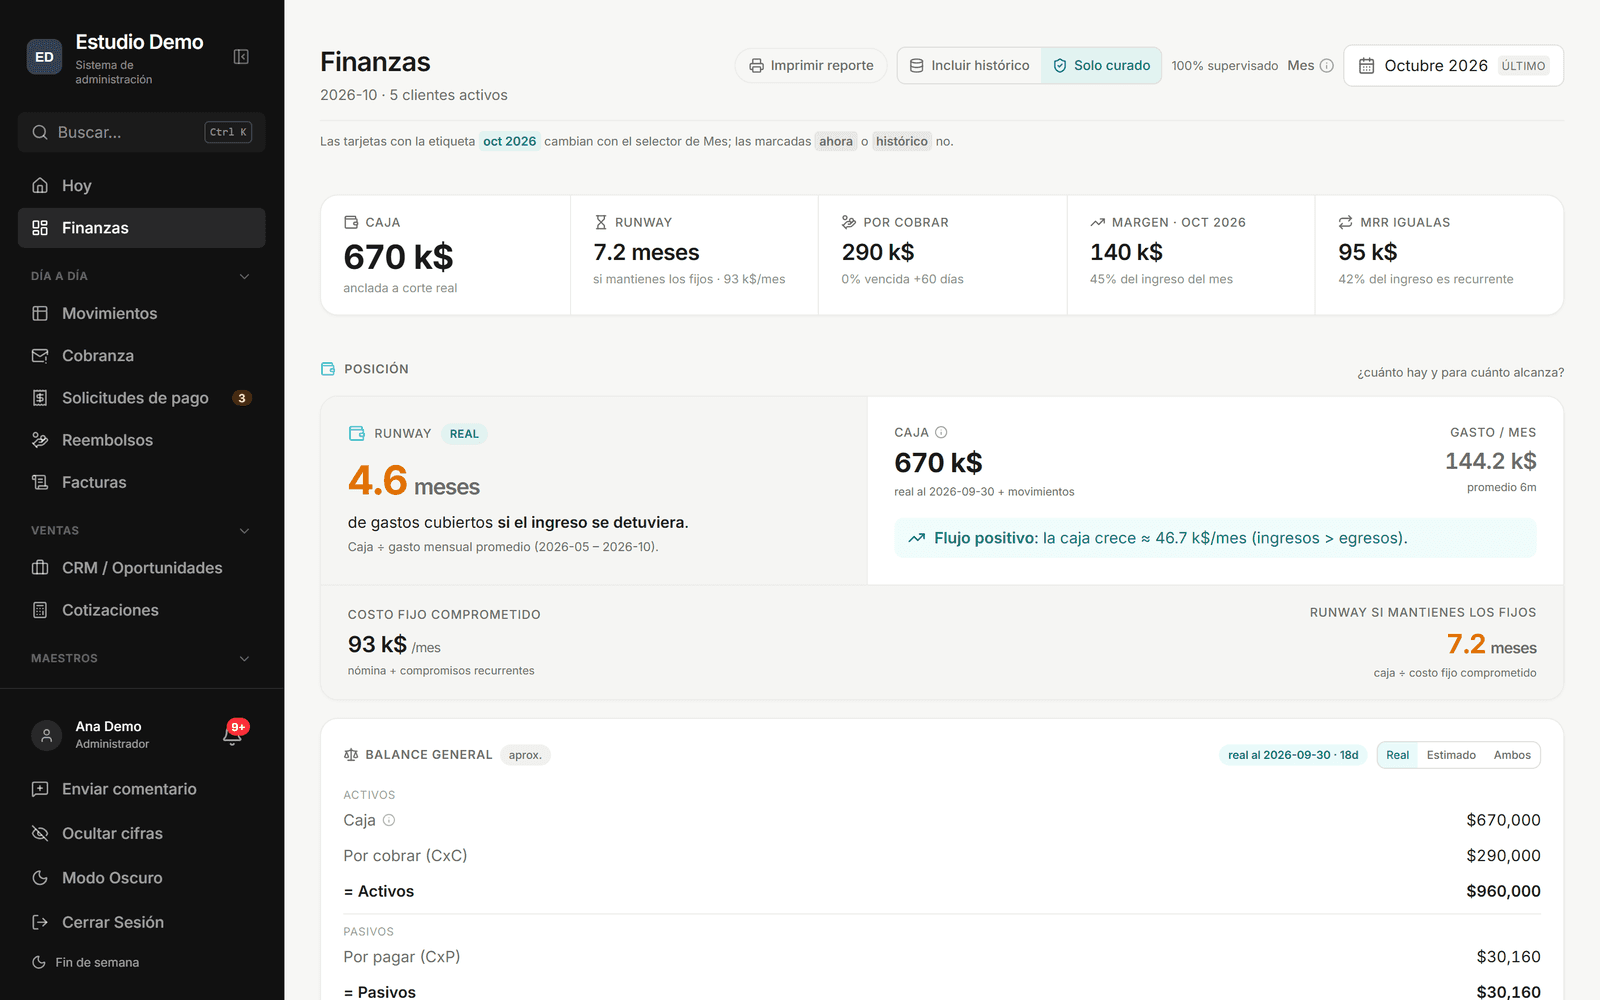Click the MRR Igualas repeat icon
Screen dimensions: 1600x1000
1346,222
